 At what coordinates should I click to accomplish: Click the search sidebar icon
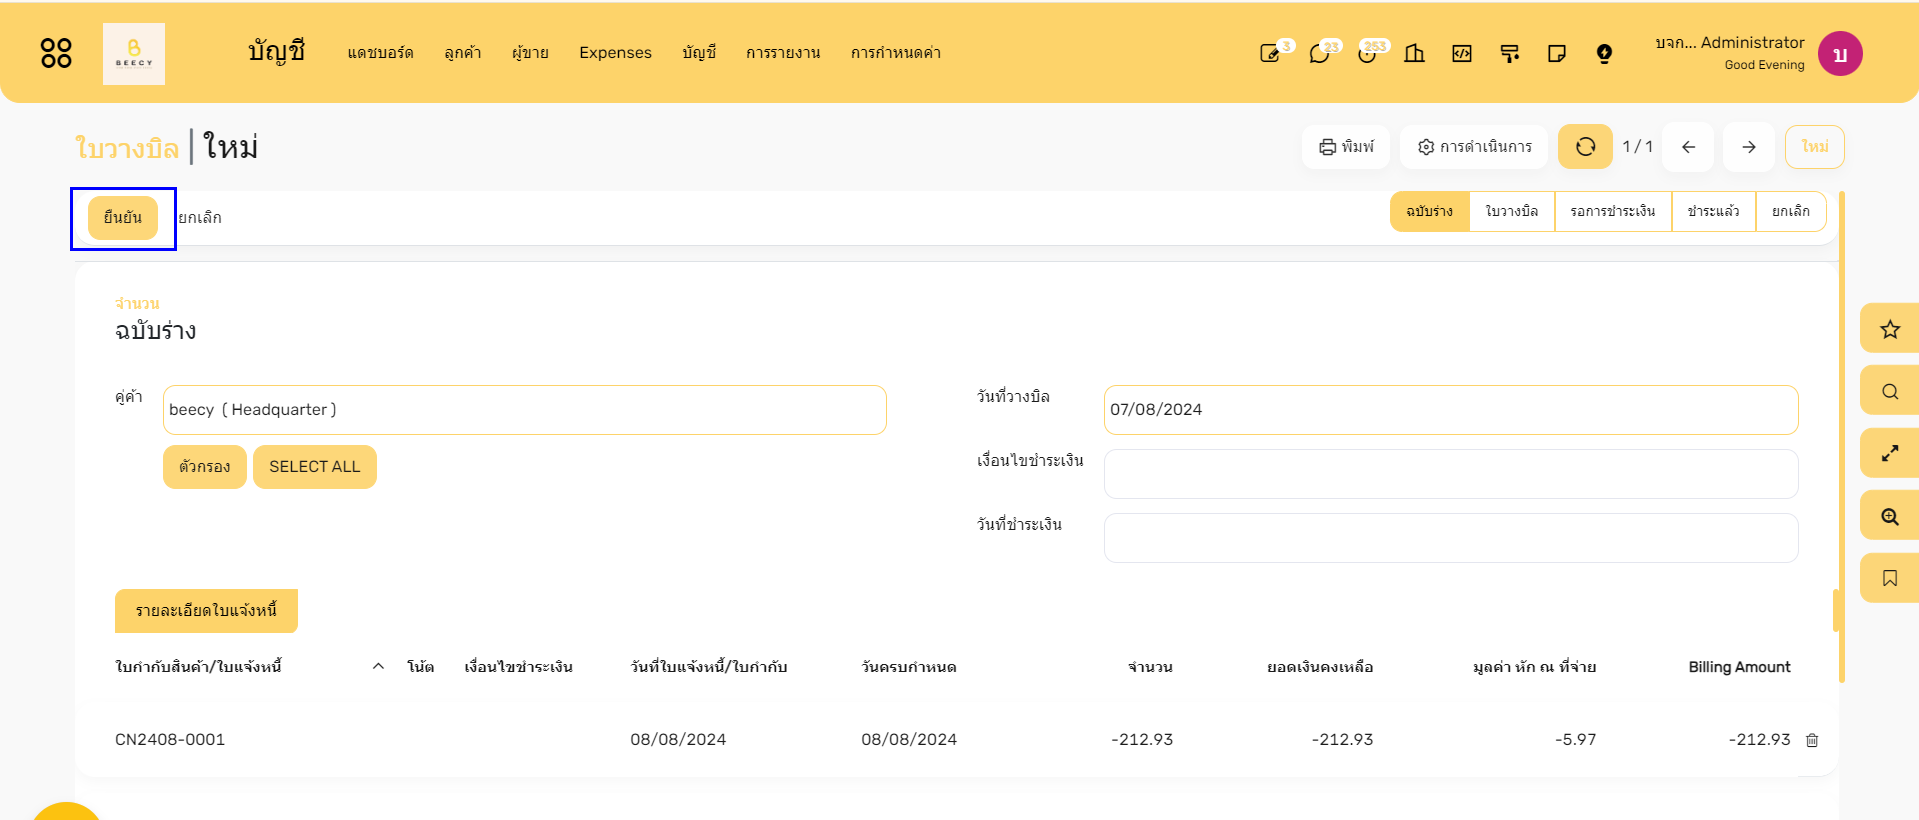1889,391
